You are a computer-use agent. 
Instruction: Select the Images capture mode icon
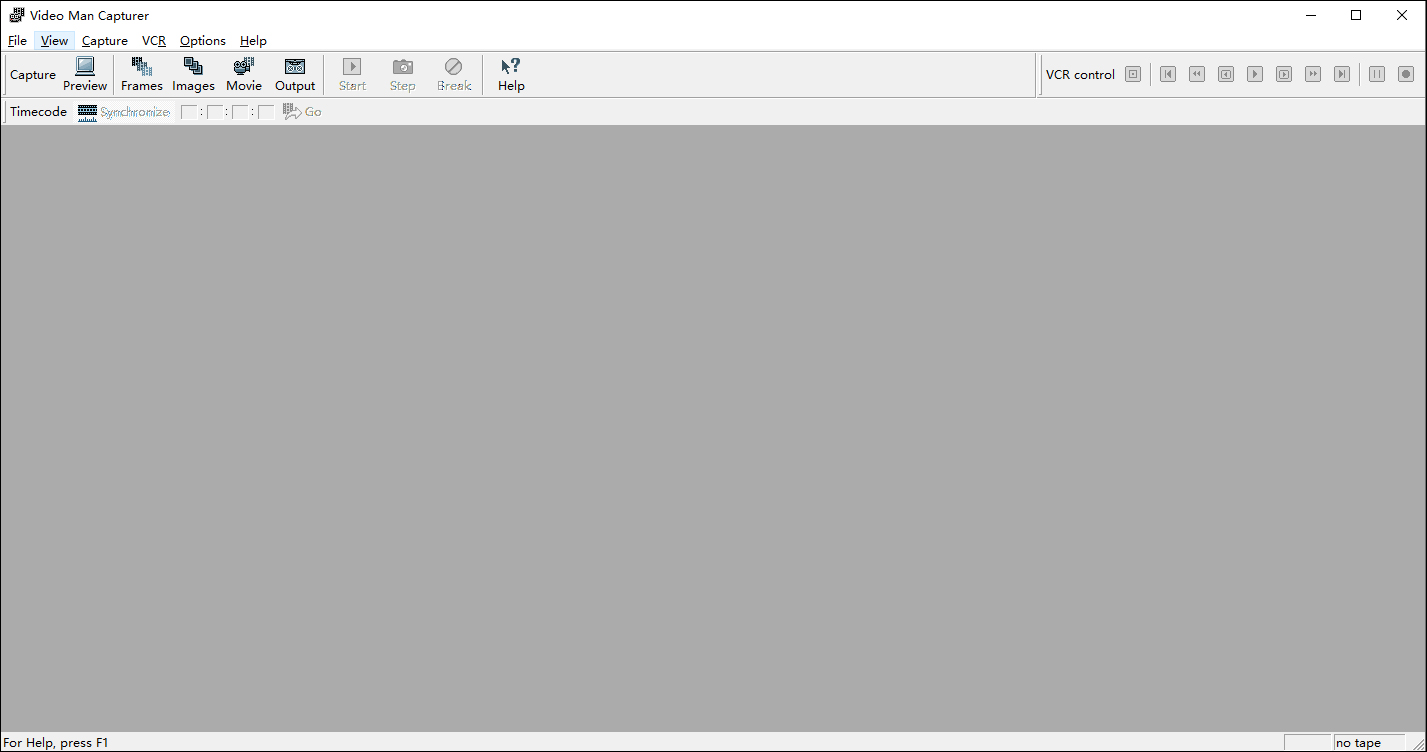193,67
